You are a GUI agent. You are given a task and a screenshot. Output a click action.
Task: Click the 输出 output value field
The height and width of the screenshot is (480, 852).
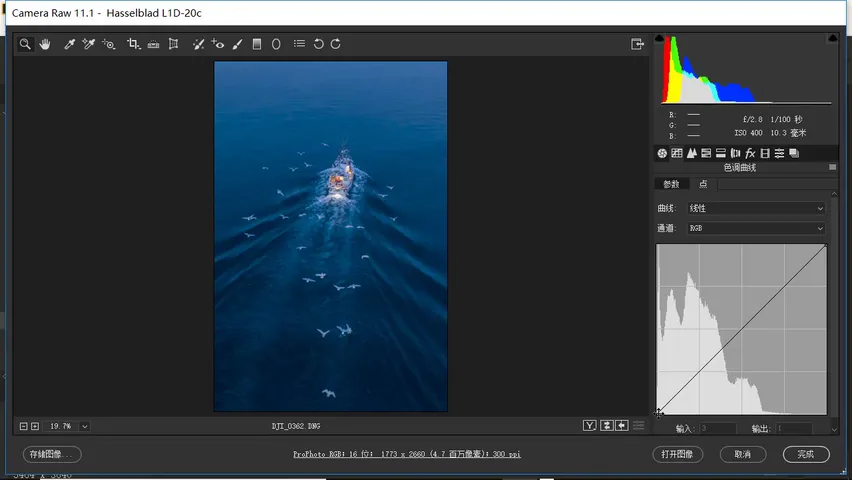(794, 428)
